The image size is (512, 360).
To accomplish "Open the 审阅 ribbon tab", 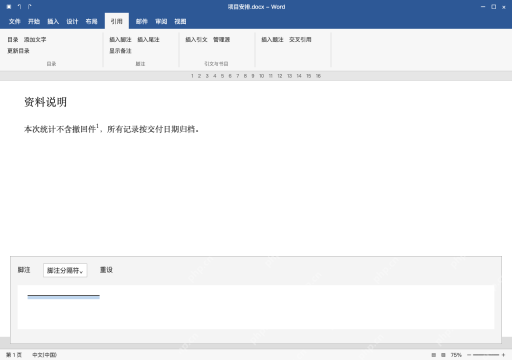I will coord(161,21).
